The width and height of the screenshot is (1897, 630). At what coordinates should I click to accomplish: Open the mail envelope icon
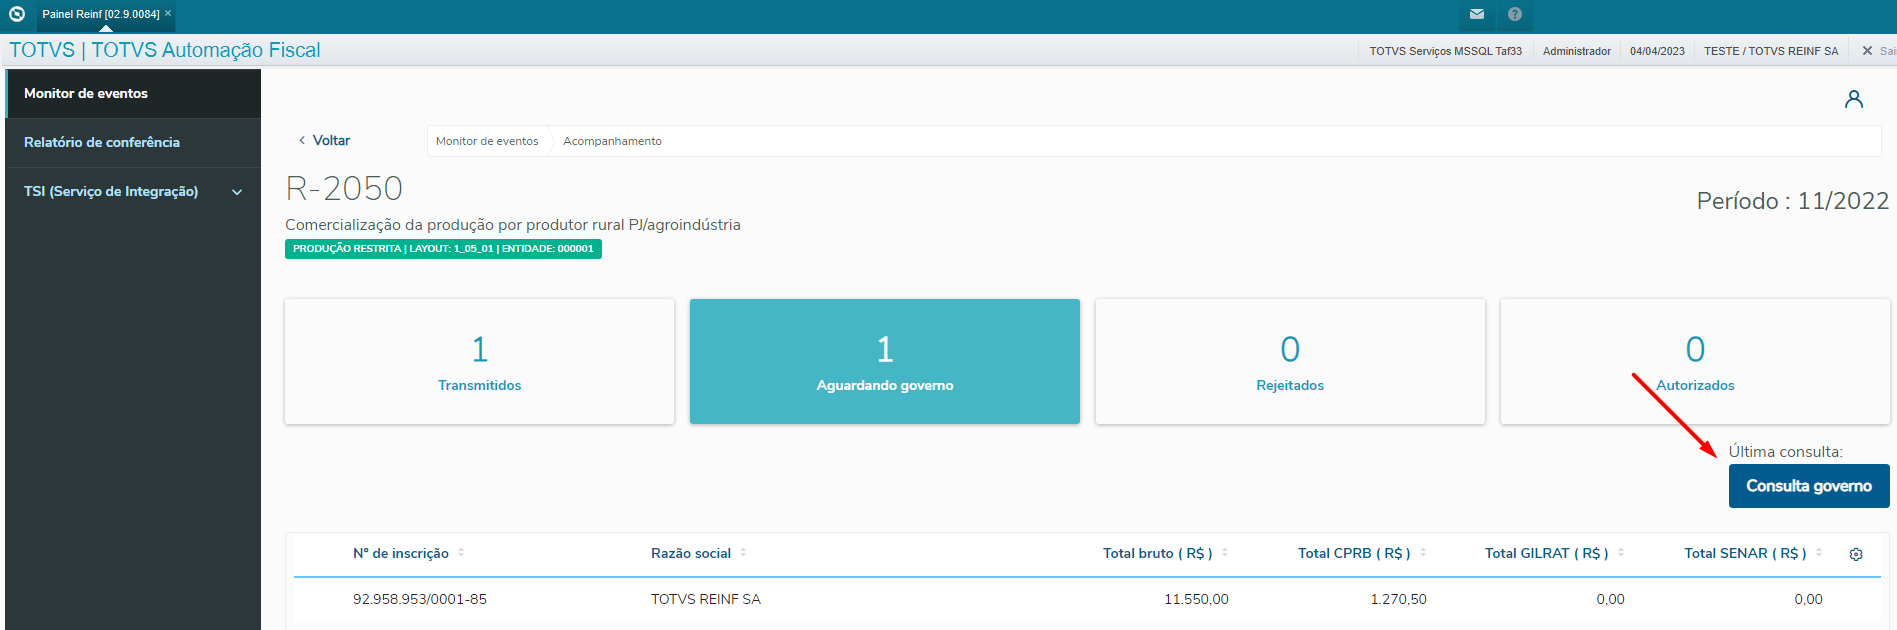click(1477, 14)
